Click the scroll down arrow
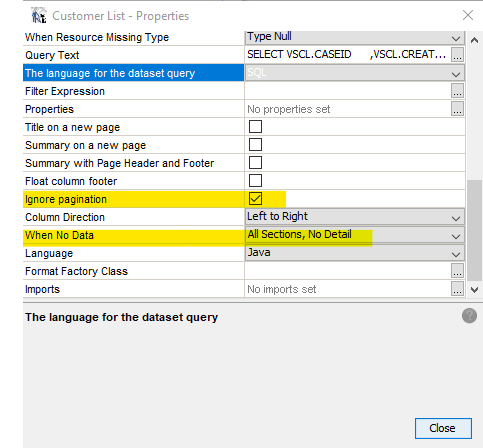Viewport: 483px width, 448px height. [x=474, y=290]
